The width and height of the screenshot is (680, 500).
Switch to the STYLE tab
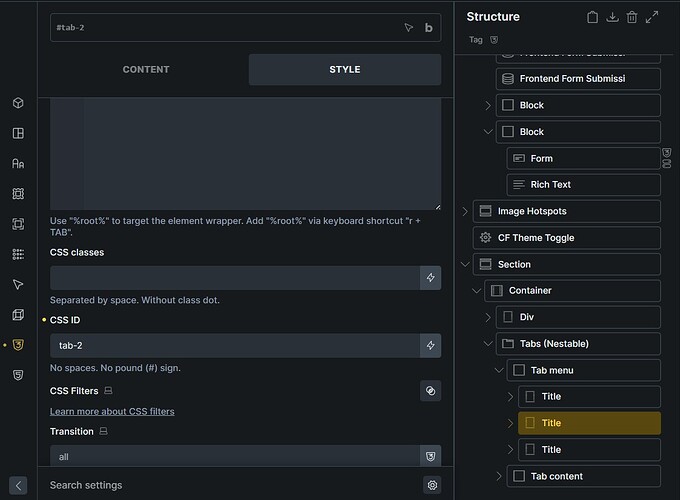point(344,70)
